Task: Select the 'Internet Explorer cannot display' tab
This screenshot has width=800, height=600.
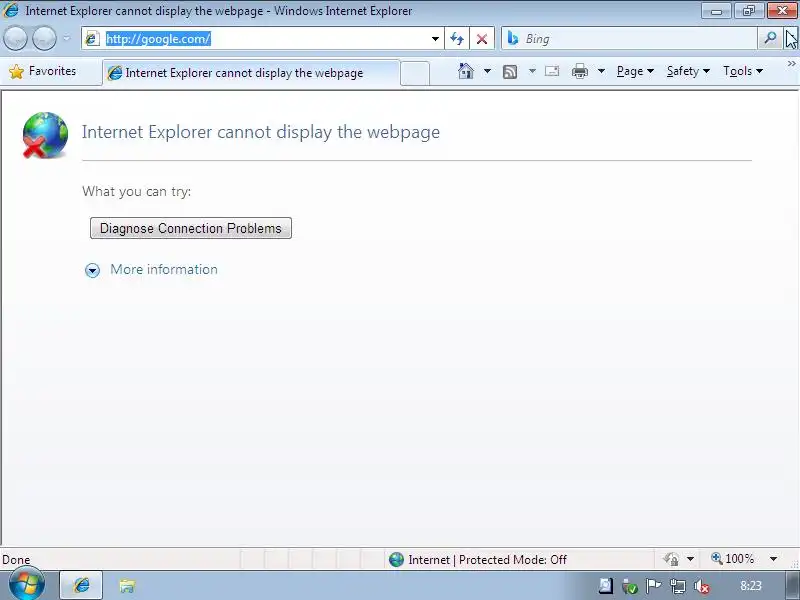Action: pos(251,73)
